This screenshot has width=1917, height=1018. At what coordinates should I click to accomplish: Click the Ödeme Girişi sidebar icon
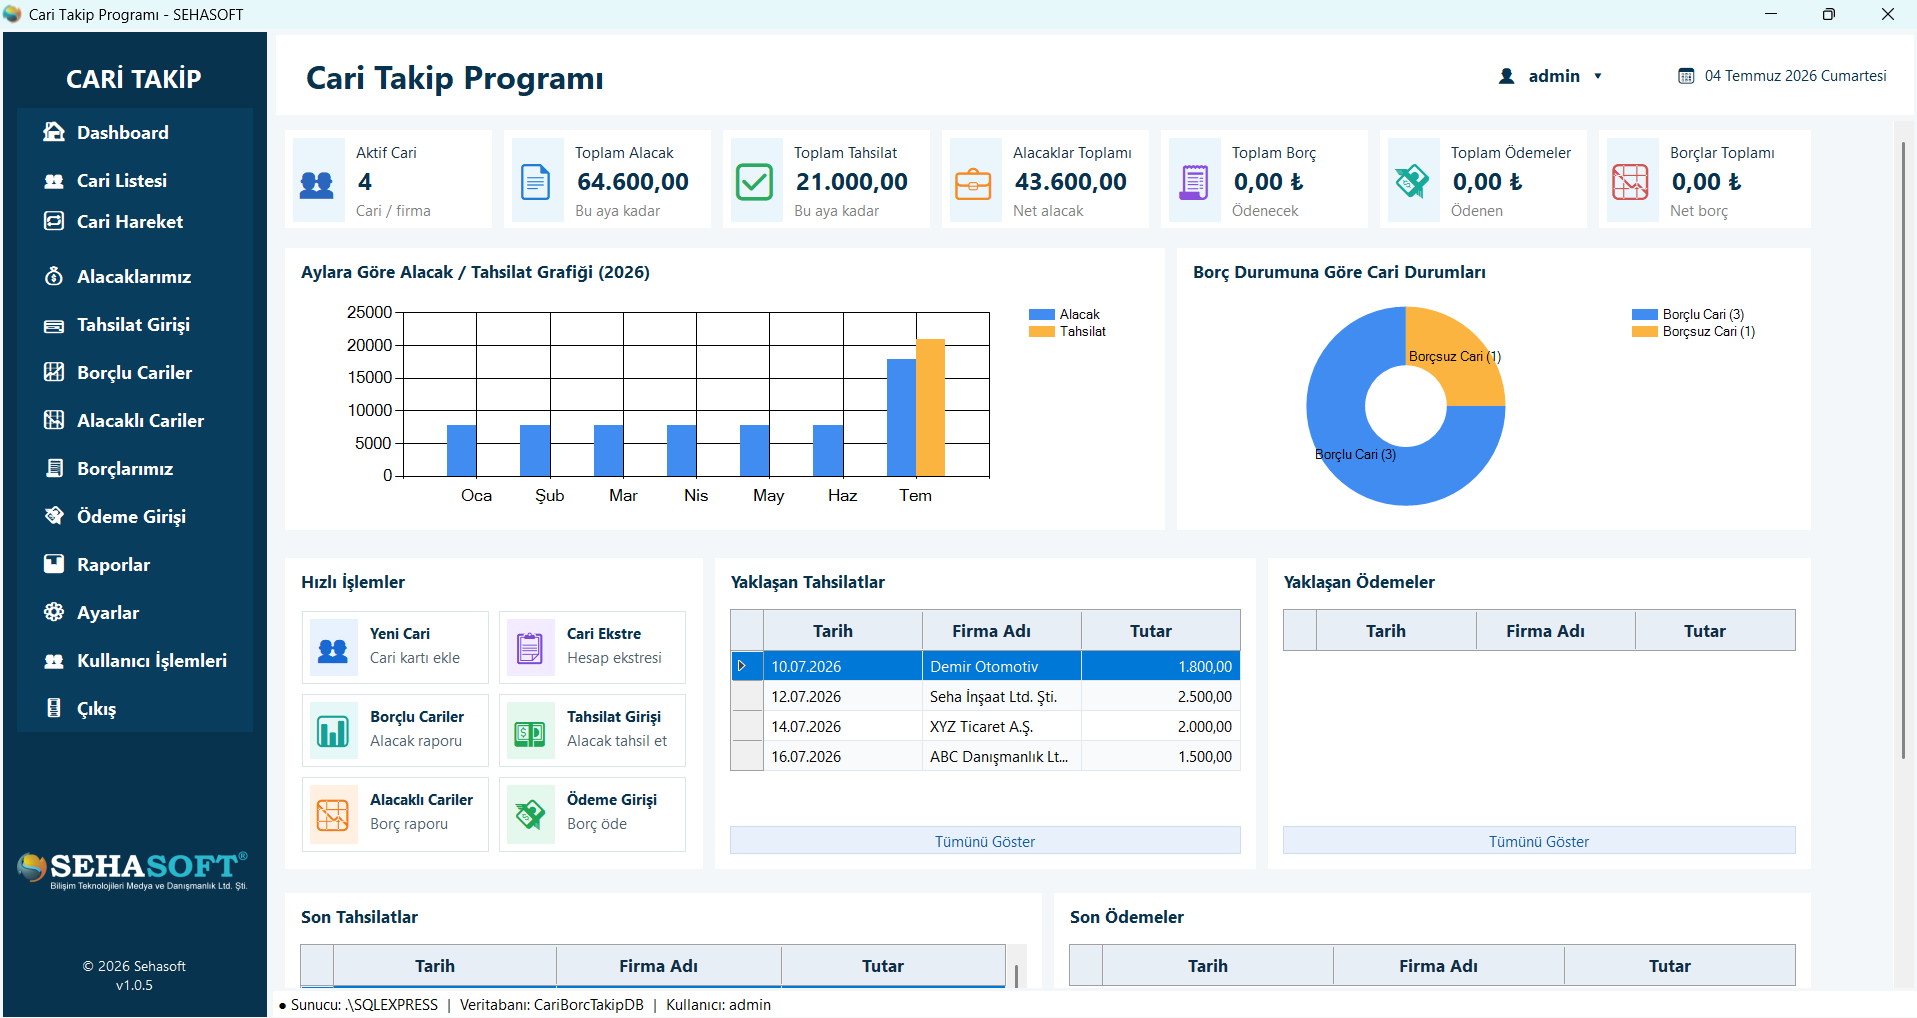point(54,516)
